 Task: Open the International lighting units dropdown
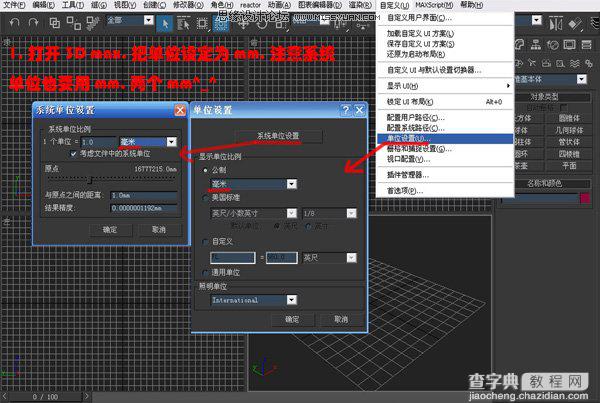292,300
